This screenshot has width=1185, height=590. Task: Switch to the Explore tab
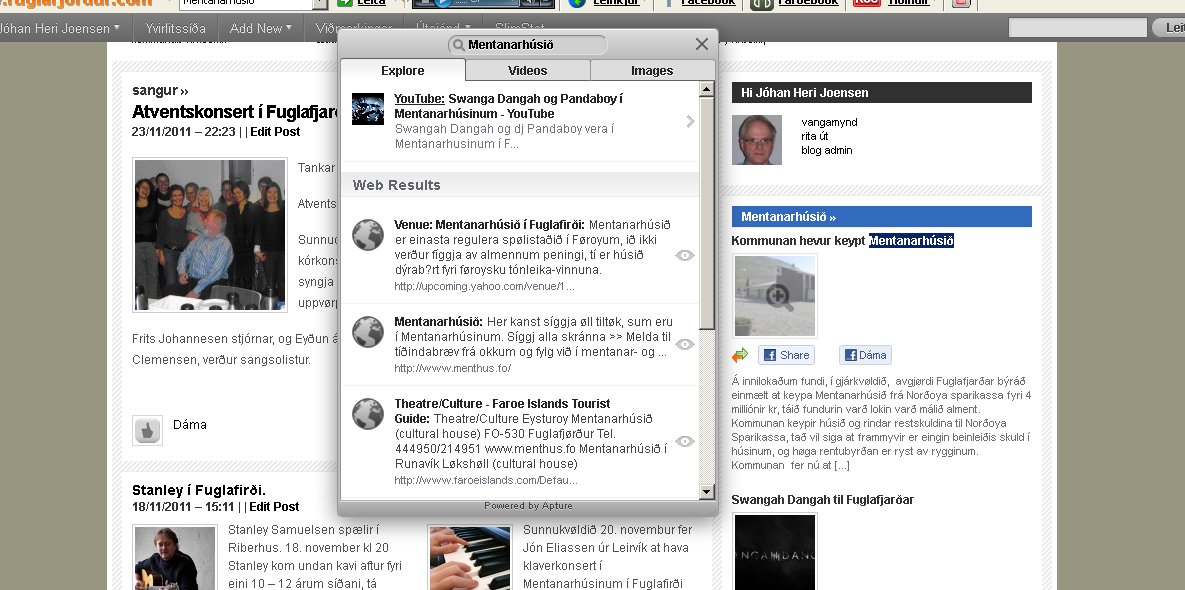pos(403,70)
